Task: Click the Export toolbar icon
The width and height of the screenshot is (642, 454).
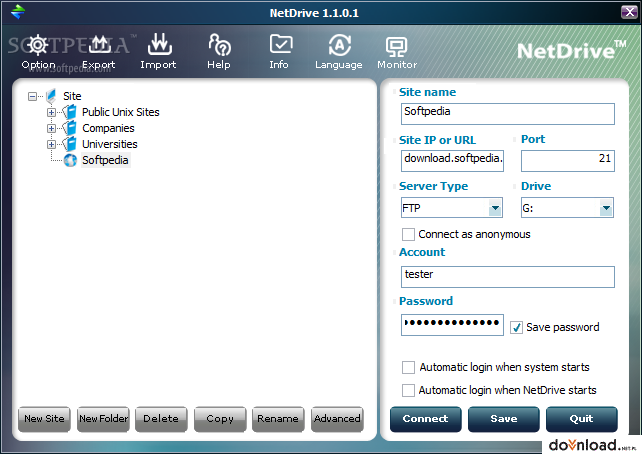Action: coord(99,45)
